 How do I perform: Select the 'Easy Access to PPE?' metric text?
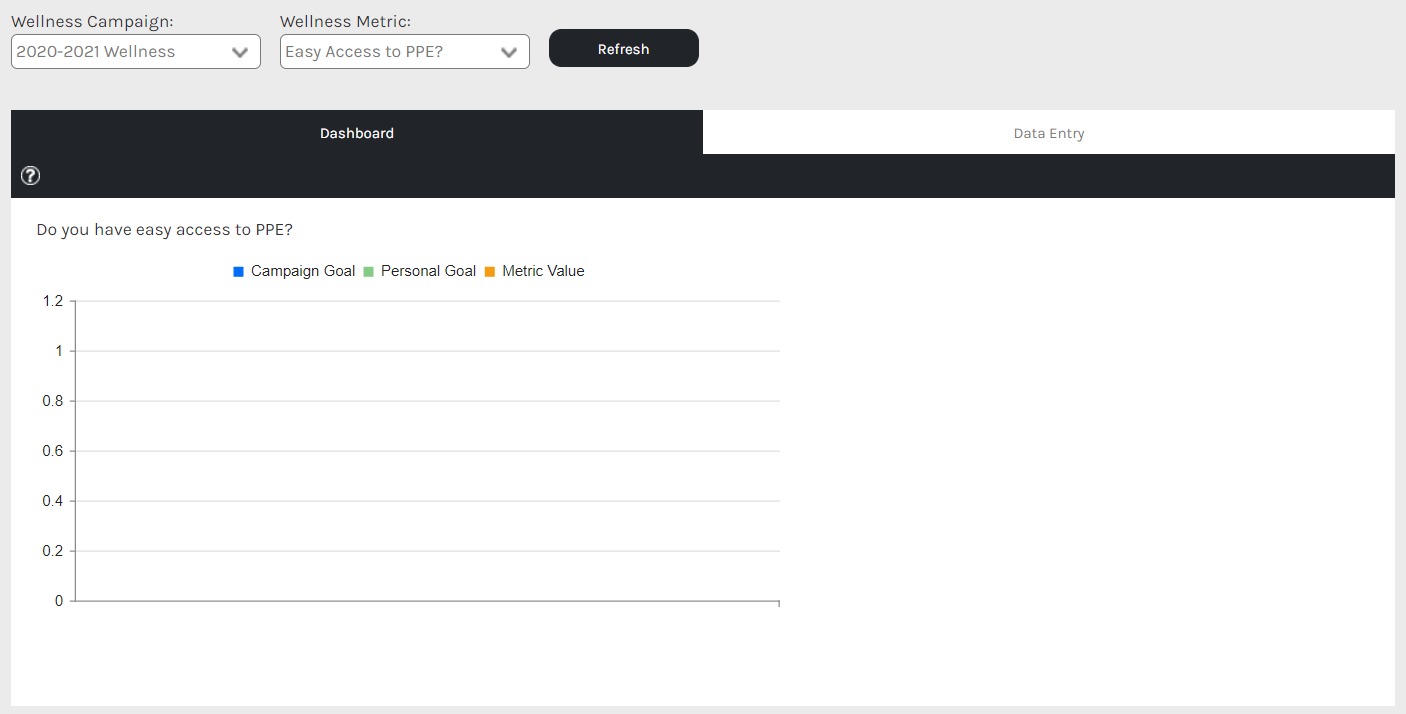coord(364,52)
